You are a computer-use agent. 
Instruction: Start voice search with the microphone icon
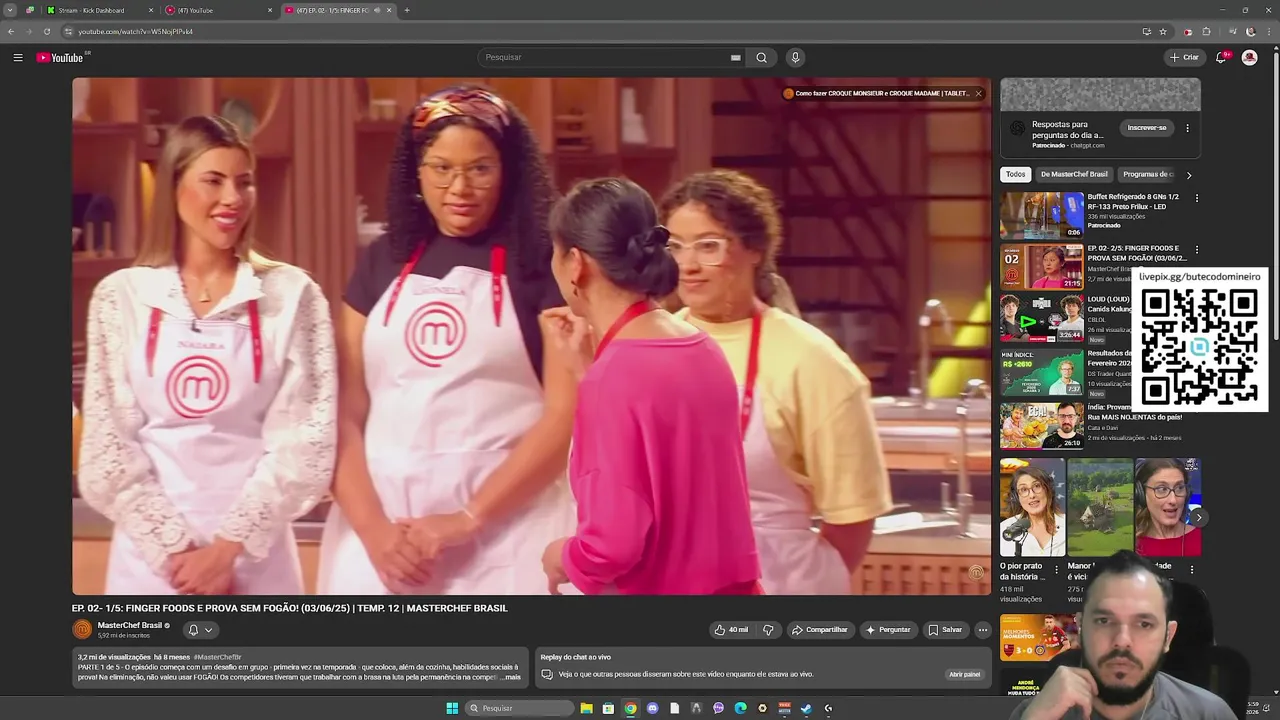click(795, 57)
